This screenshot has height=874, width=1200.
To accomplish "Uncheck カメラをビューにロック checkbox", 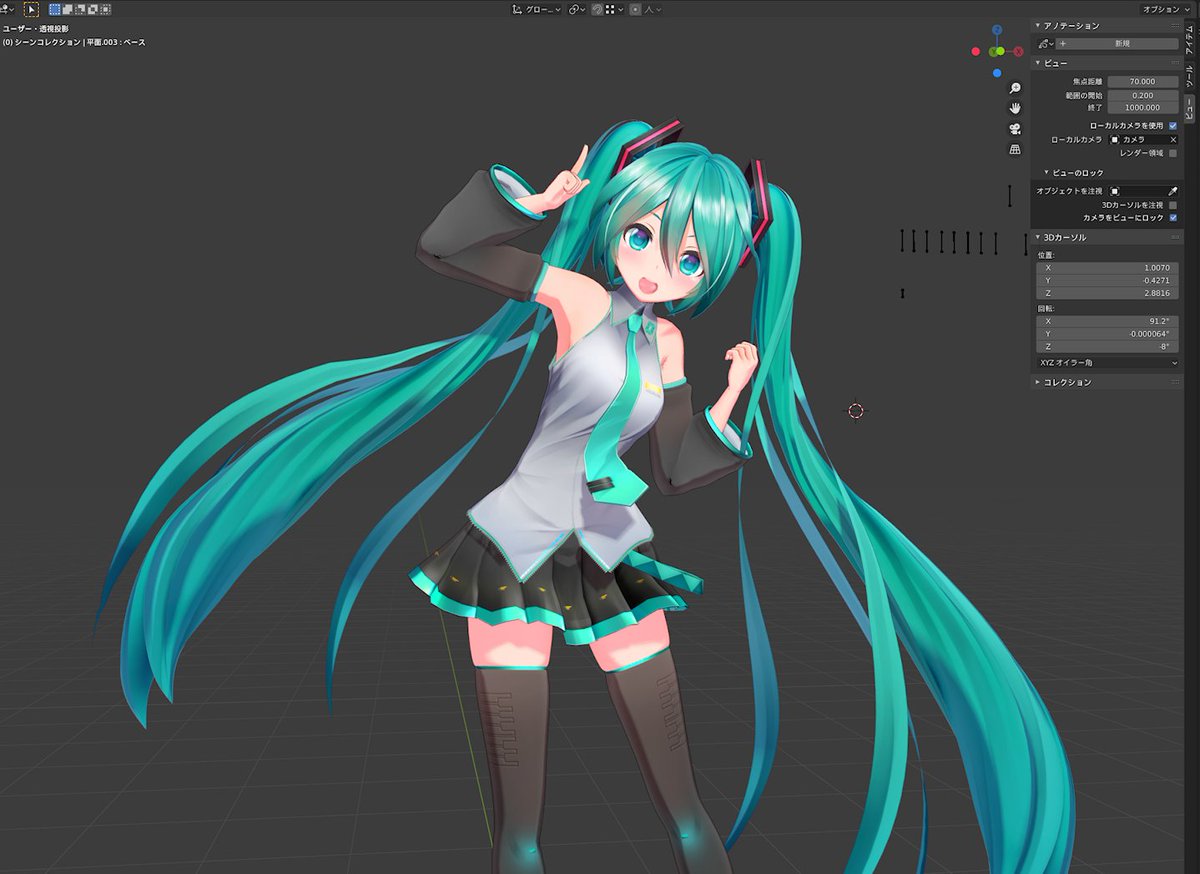I will pos(1172,217).
